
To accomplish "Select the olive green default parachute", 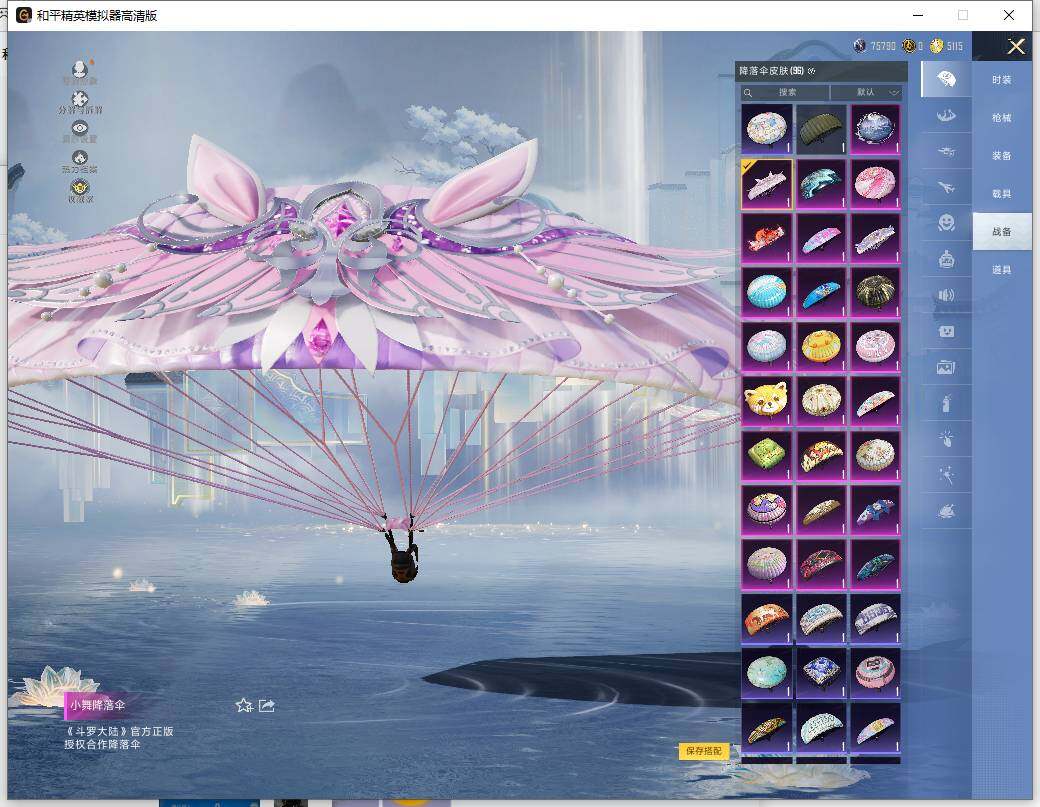I will [x=821, y=129].
